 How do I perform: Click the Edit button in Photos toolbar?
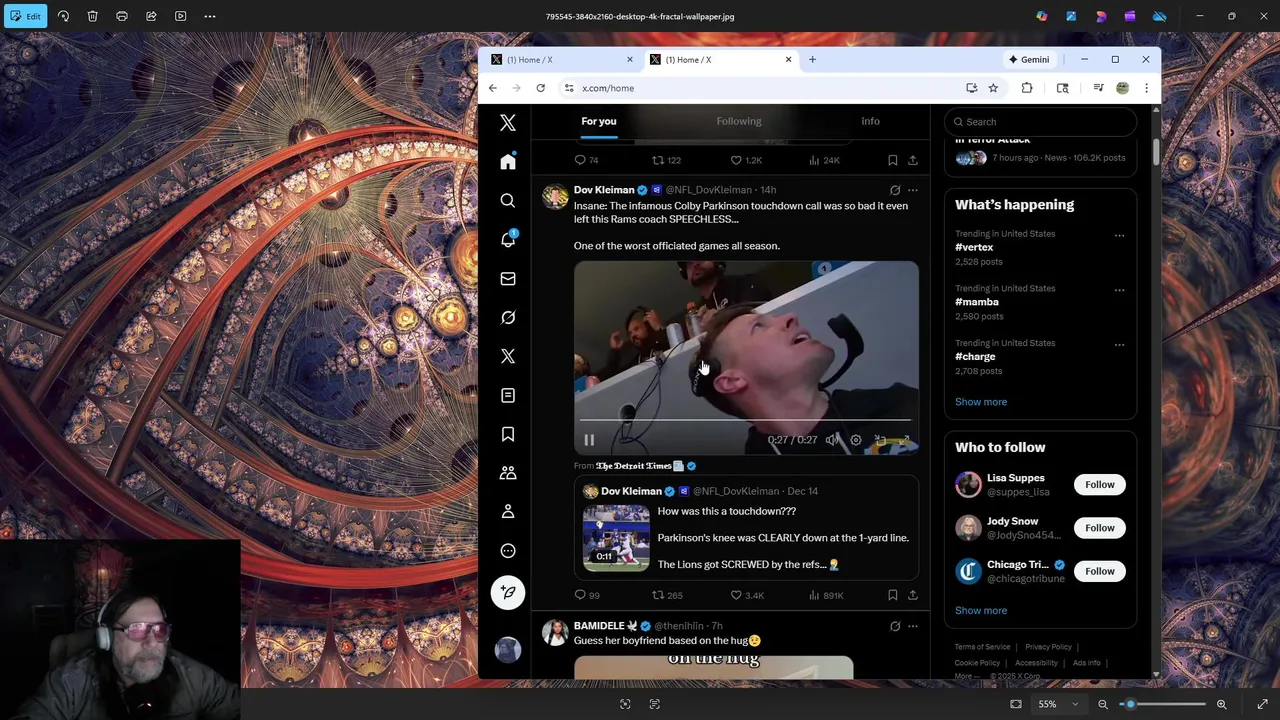[x=24, y=16]
